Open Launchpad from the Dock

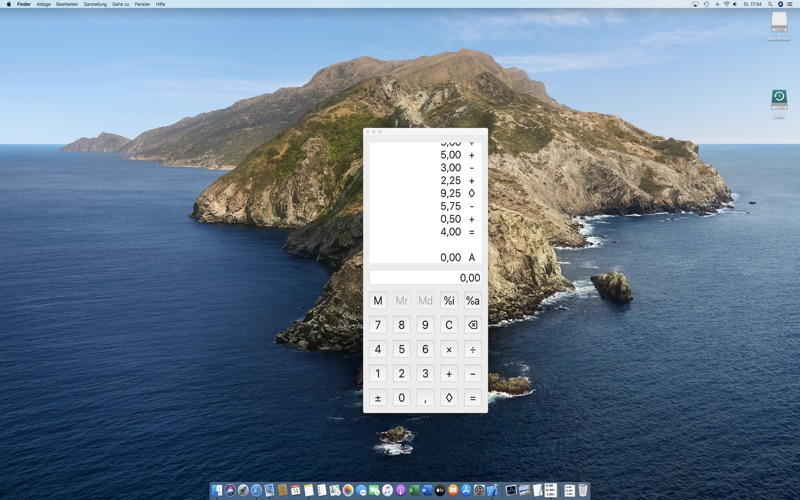(x=243, y=490)
